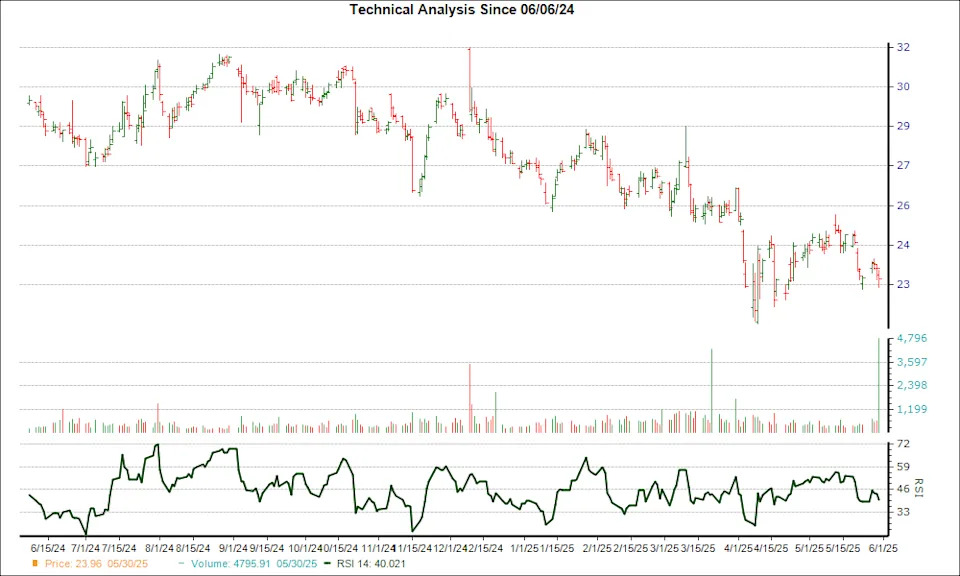Click the date label 2/1/25
This screenshot has width=960, height=576.
[597, 548]
